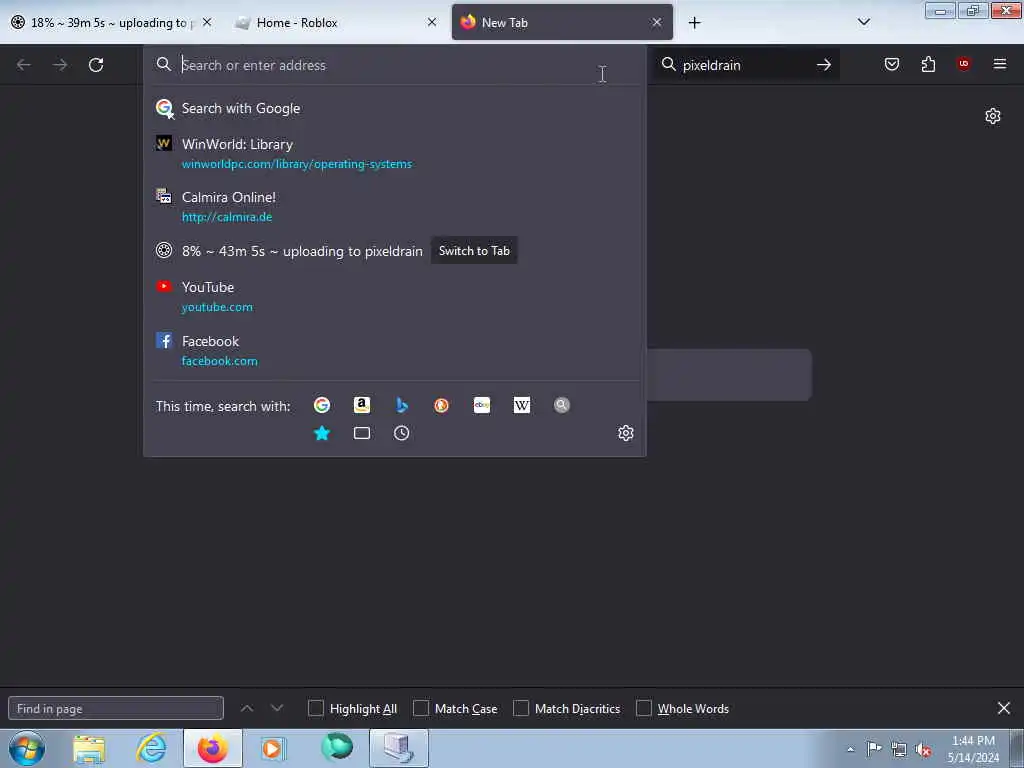Screen dimensions: 1024x768
Task: Click the Save to Pocket icon
Action: click(x=891, y=64)
